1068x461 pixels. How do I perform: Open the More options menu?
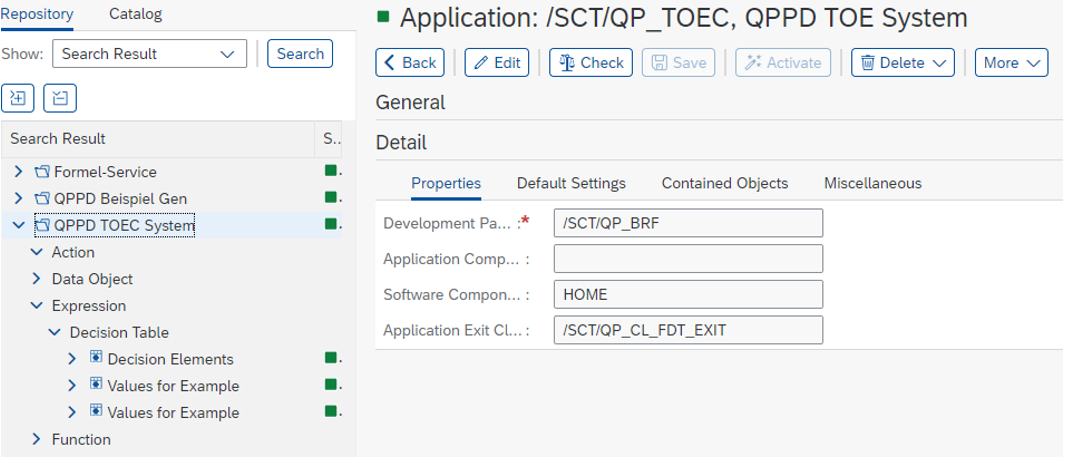click(x=1010, y=62)
